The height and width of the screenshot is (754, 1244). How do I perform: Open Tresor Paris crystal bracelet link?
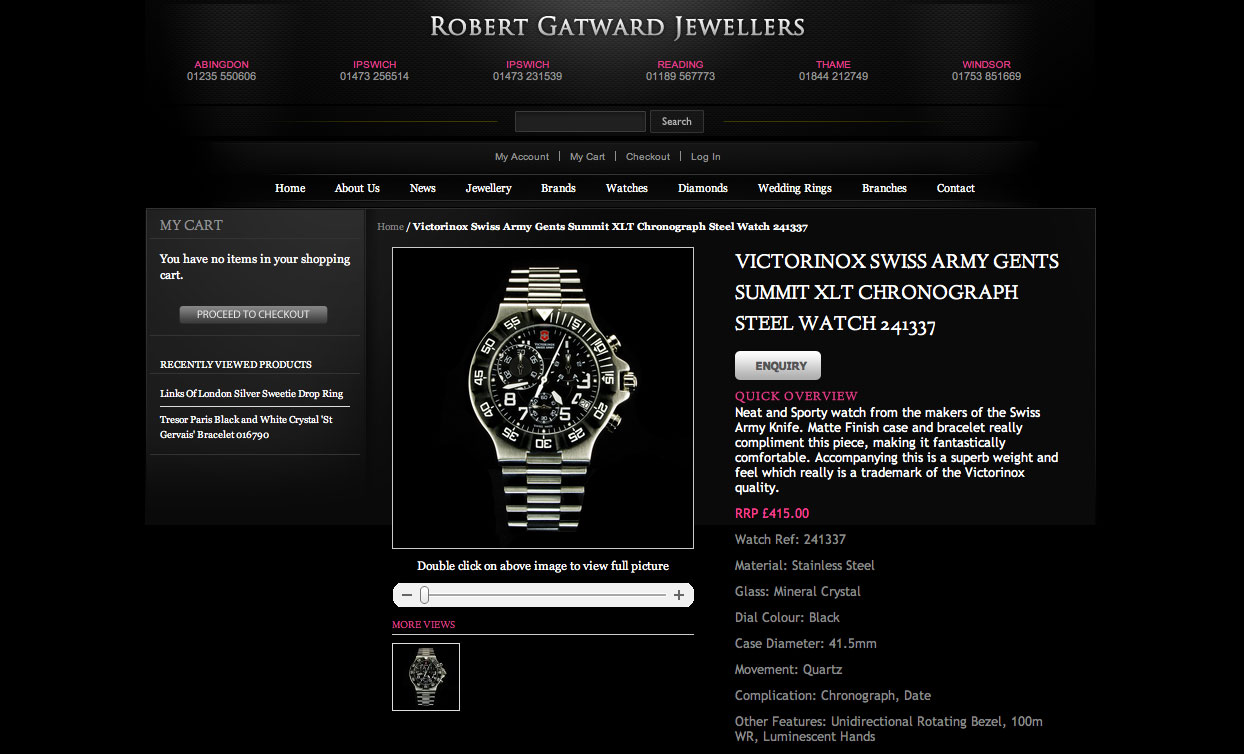pos(246,427)
